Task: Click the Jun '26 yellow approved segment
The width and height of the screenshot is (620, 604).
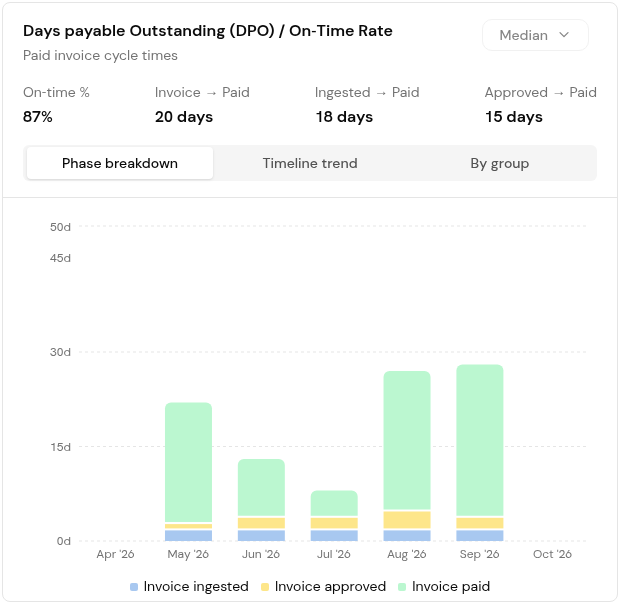Action: point(261,523)
